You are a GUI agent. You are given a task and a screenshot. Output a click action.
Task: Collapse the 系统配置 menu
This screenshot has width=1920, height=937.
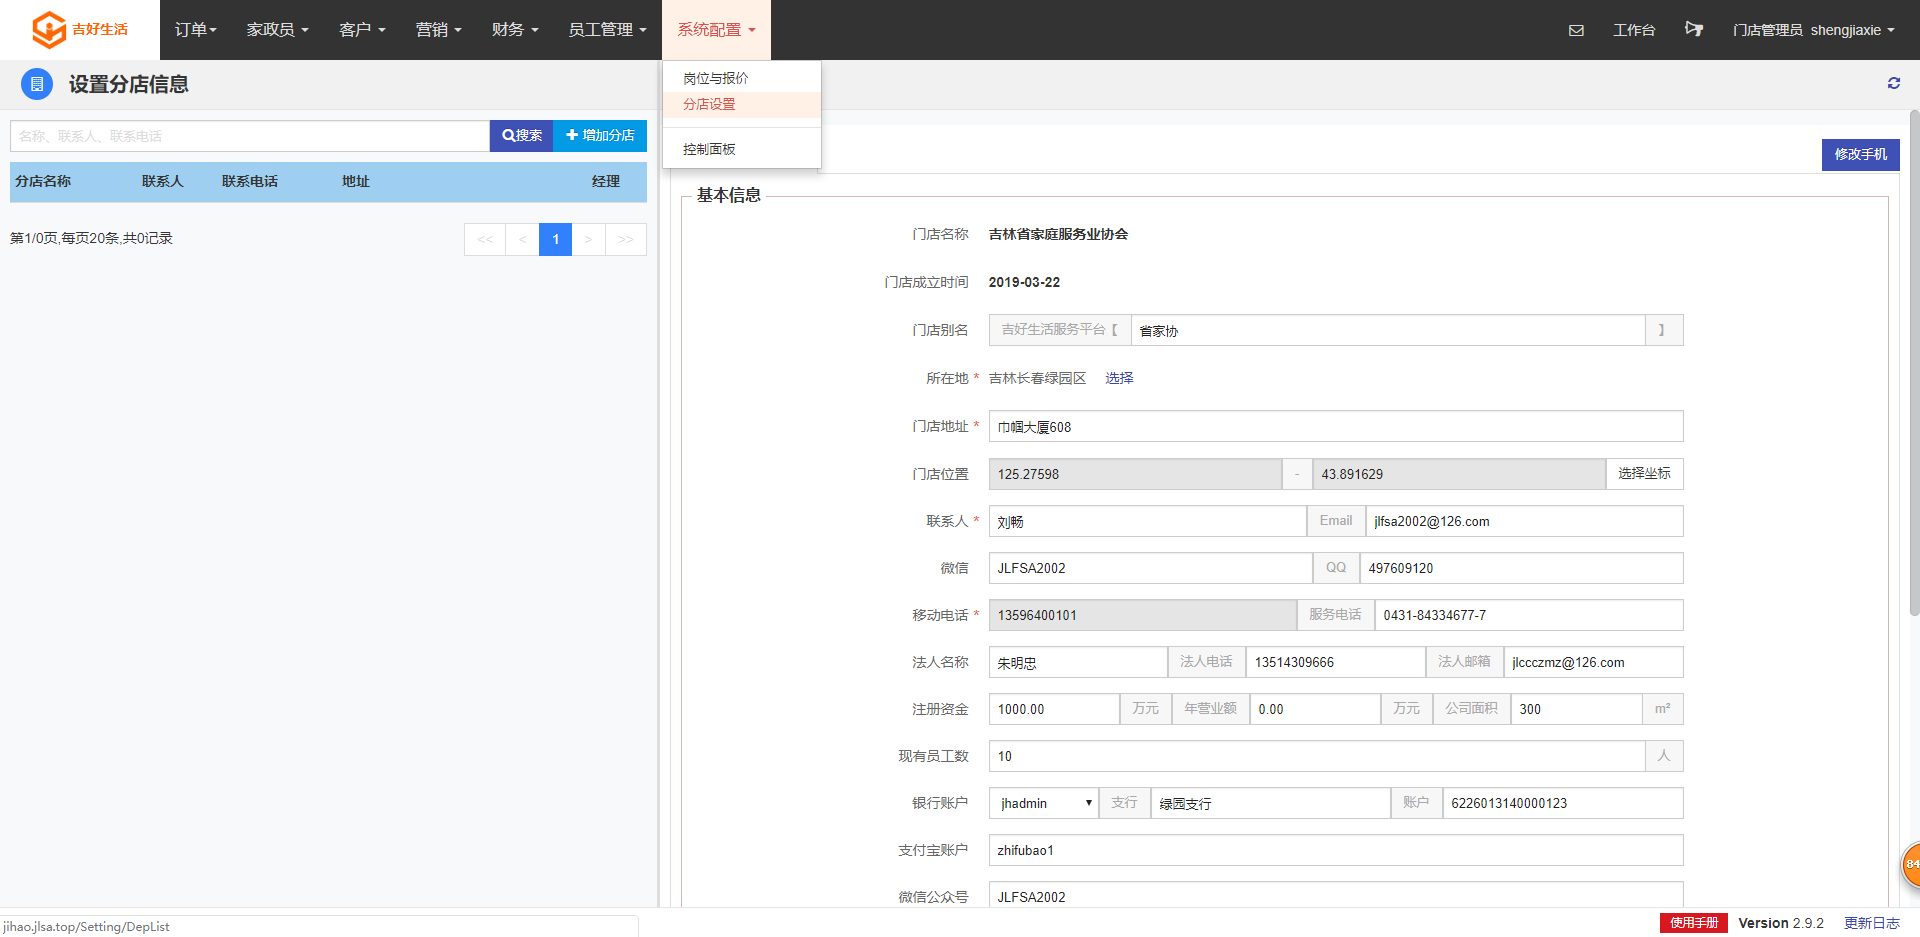[x=716, y=30]
